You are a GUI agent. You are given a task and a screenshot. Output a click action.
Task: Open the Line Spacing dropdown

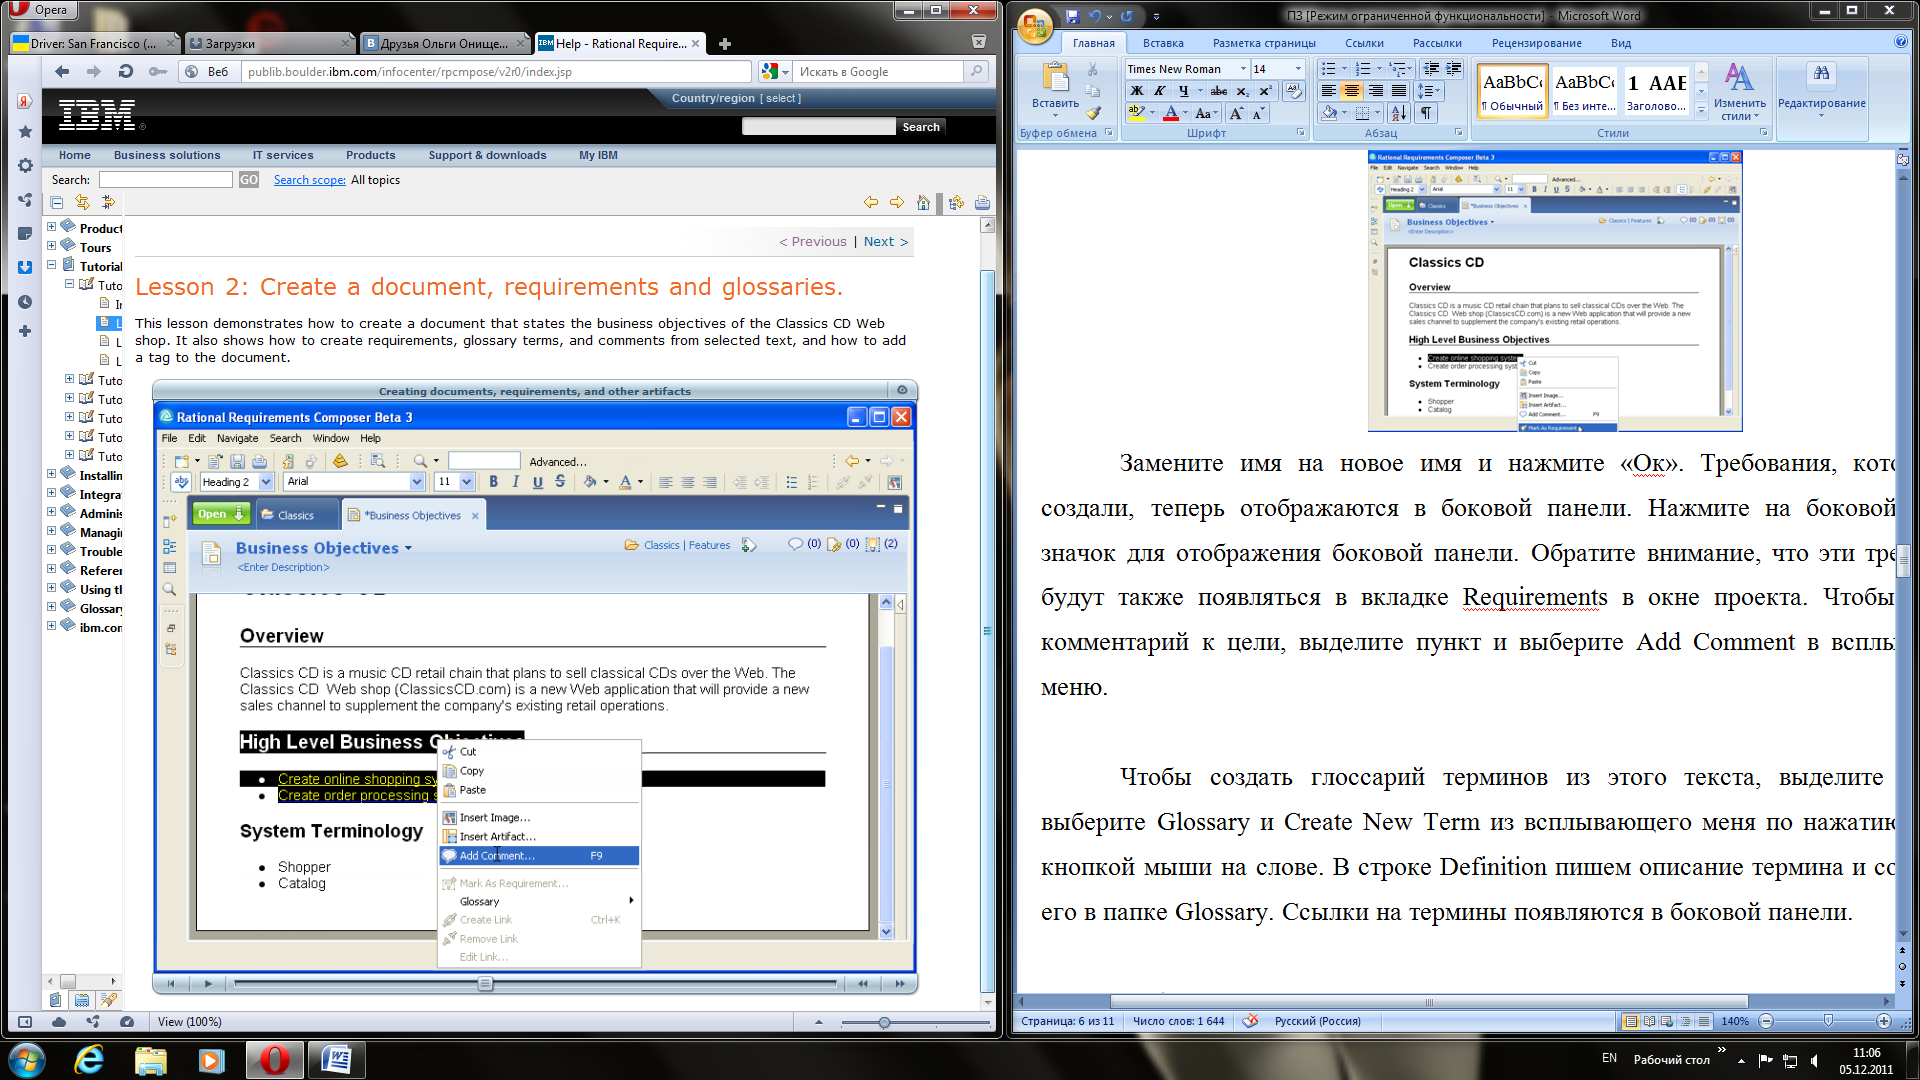coord(1428,91)
